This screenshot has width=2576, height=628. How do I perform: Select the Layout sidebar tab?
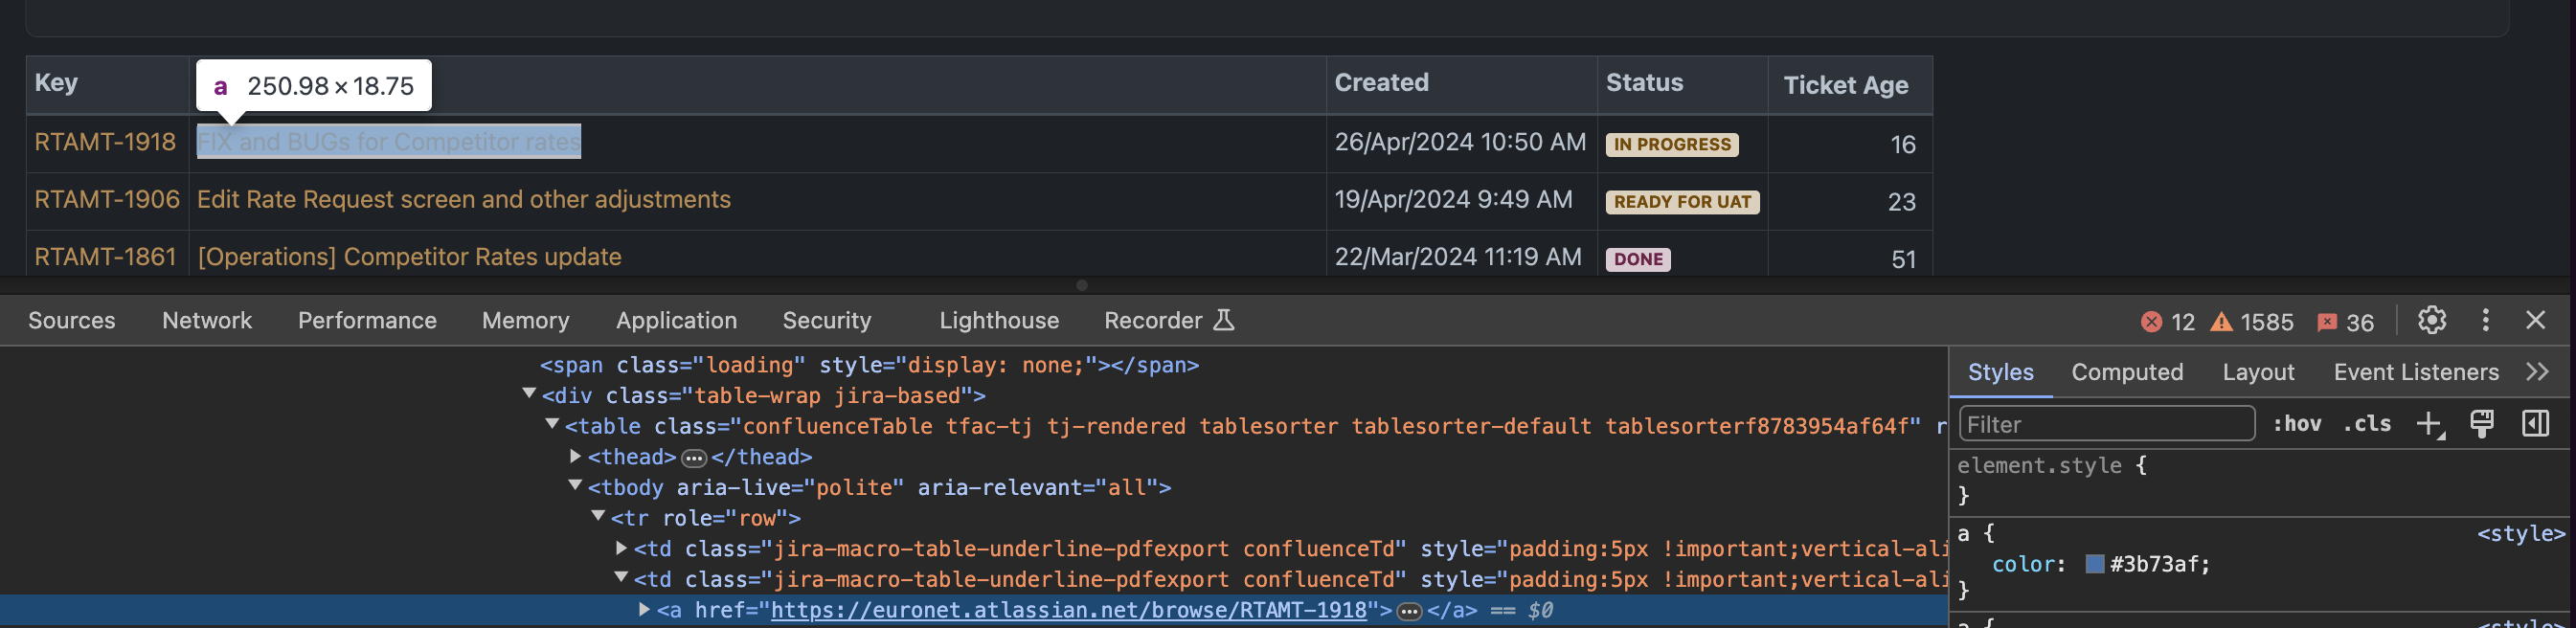click(x=2258, y=372)
